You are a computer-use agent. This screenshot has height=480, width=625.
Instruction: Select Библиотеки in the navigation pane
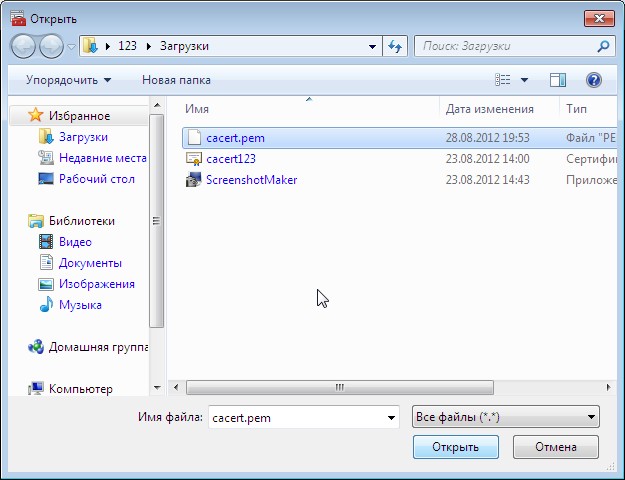[82, 221]
